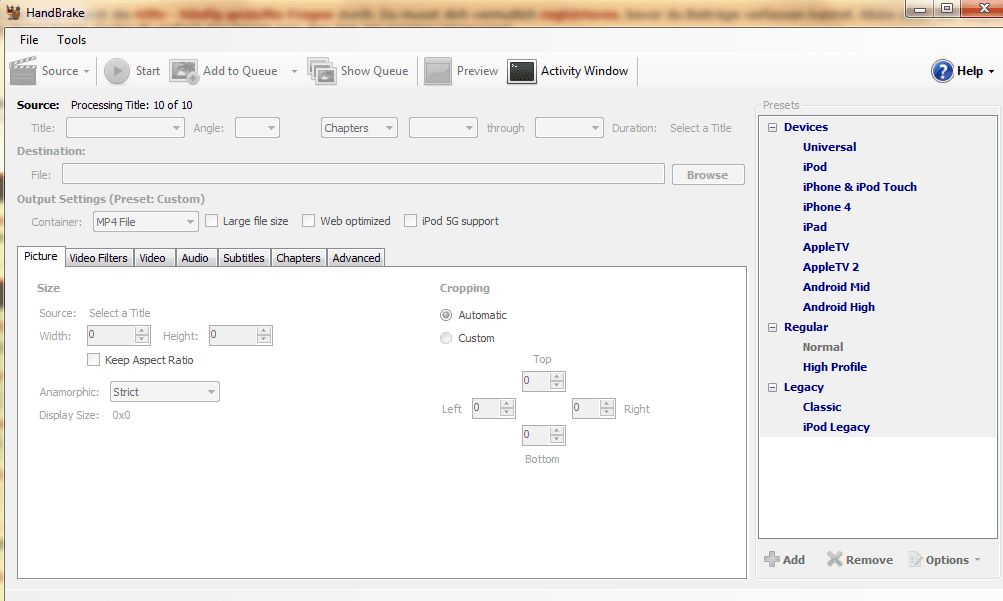Screen dimensions: 1003x601
Task: Click the destination File path field
Action: tap(363, 174)
